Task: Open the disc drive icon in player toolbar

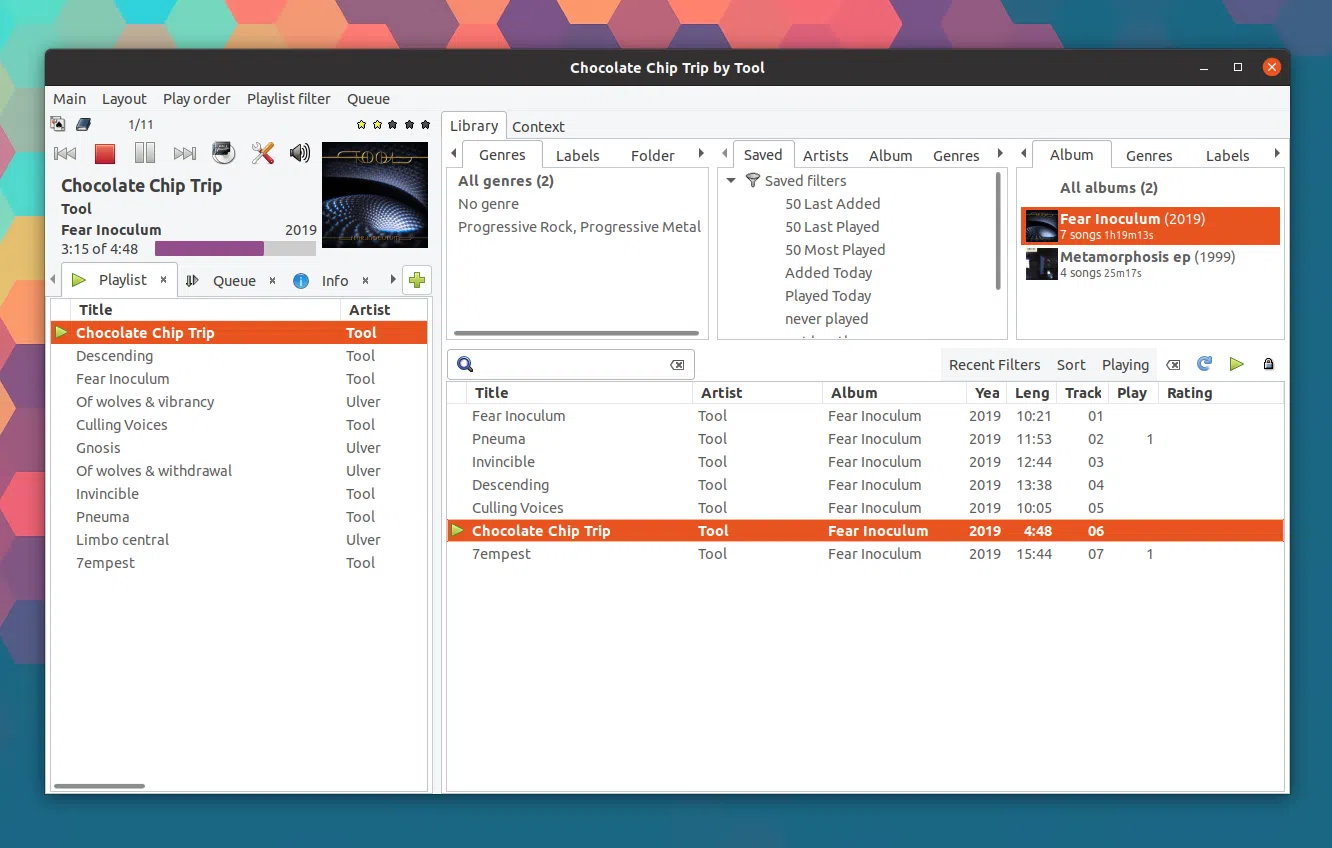Action: [224, 153]
